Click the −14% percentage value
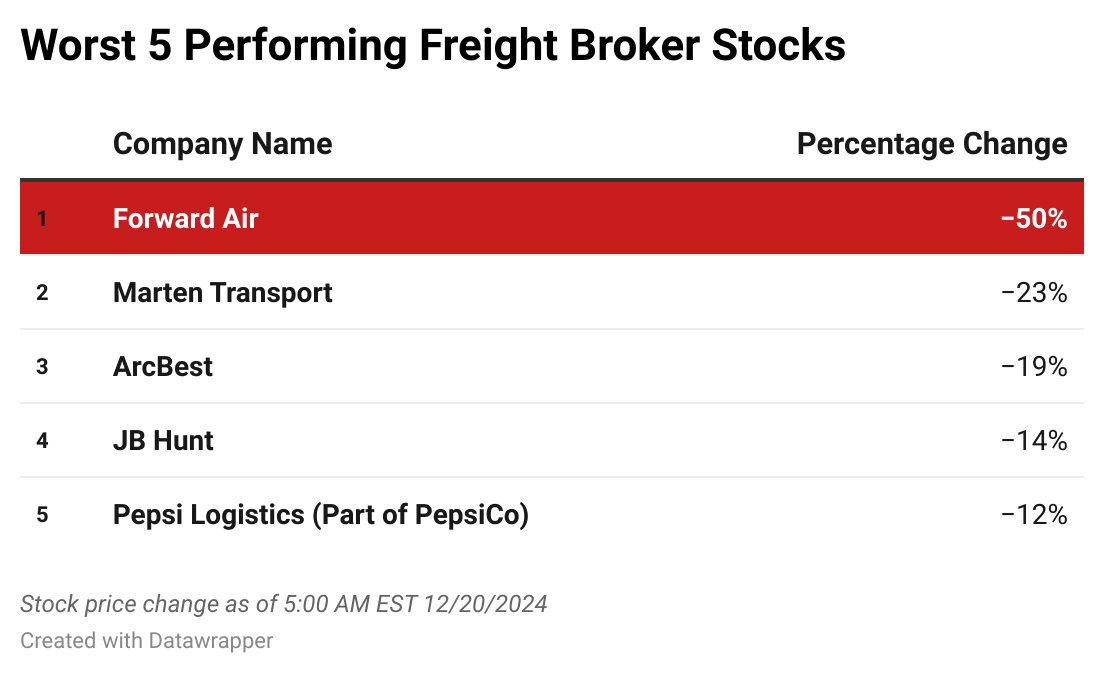Viewport: 1104px width, 674px height. point(1034,440)
